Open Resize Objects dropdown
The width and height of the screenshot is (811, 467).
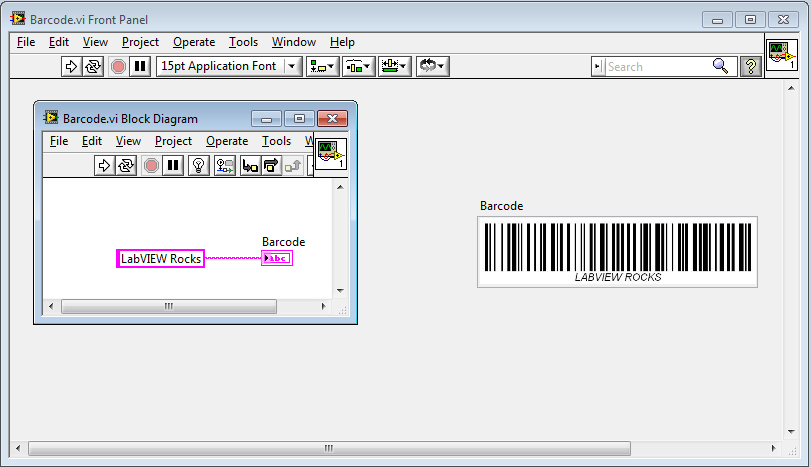pos(395,66)
